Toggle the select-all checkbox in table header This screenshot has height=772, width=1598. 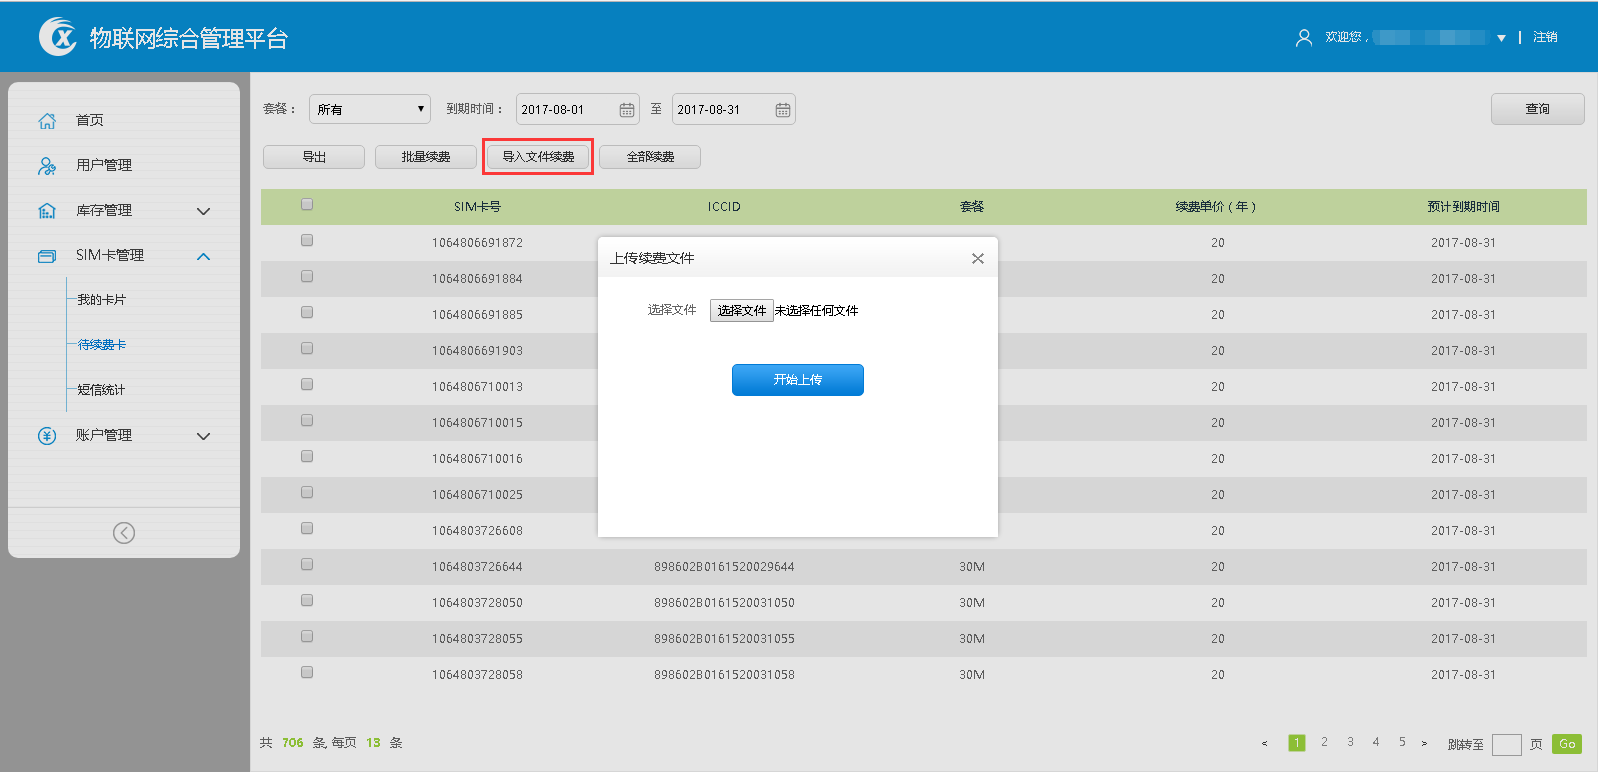click(x=307, y=205)
